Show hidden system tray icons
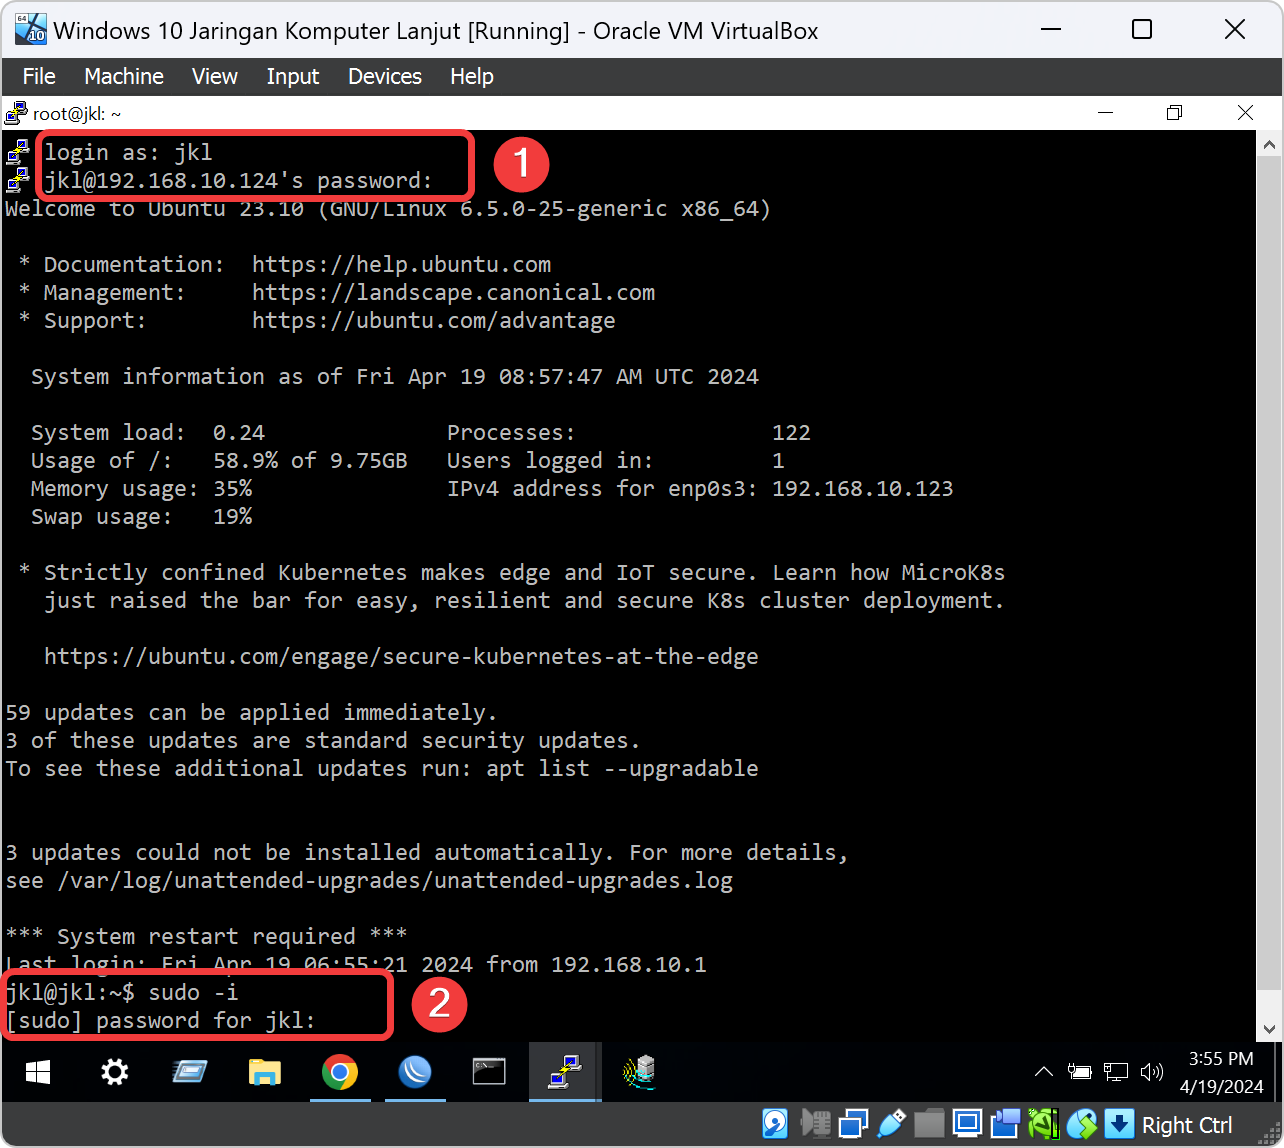Image resolution: width=1284 pixels, height=1148 pixels. 1043,1073
